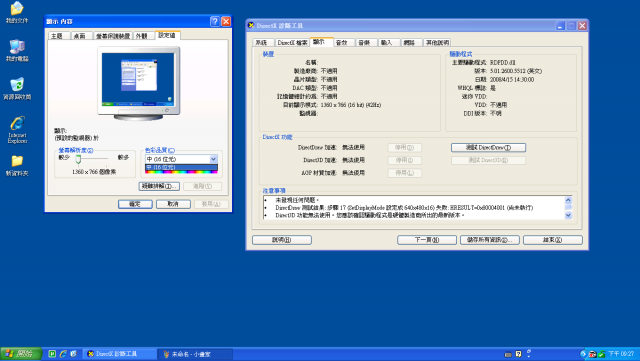Click the 1360 x 766 (16 bit) display mode text
The image size is (640, 361).
point(351,105)
